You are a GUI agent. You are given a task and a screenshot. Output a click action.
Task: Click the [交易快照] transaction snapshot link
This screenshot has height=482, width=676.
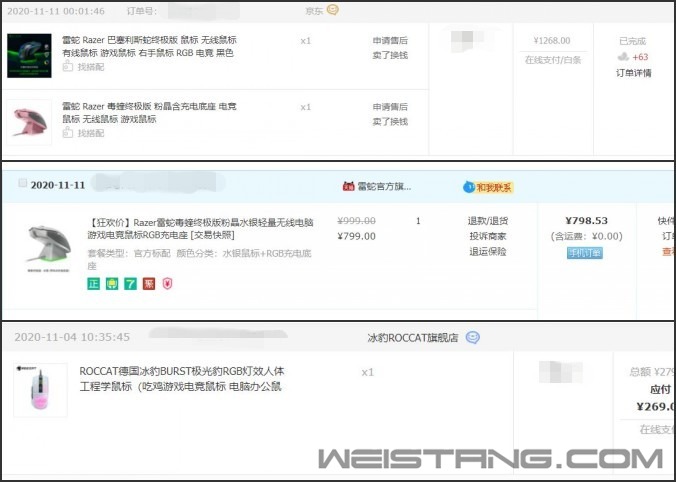click(213, 235)
